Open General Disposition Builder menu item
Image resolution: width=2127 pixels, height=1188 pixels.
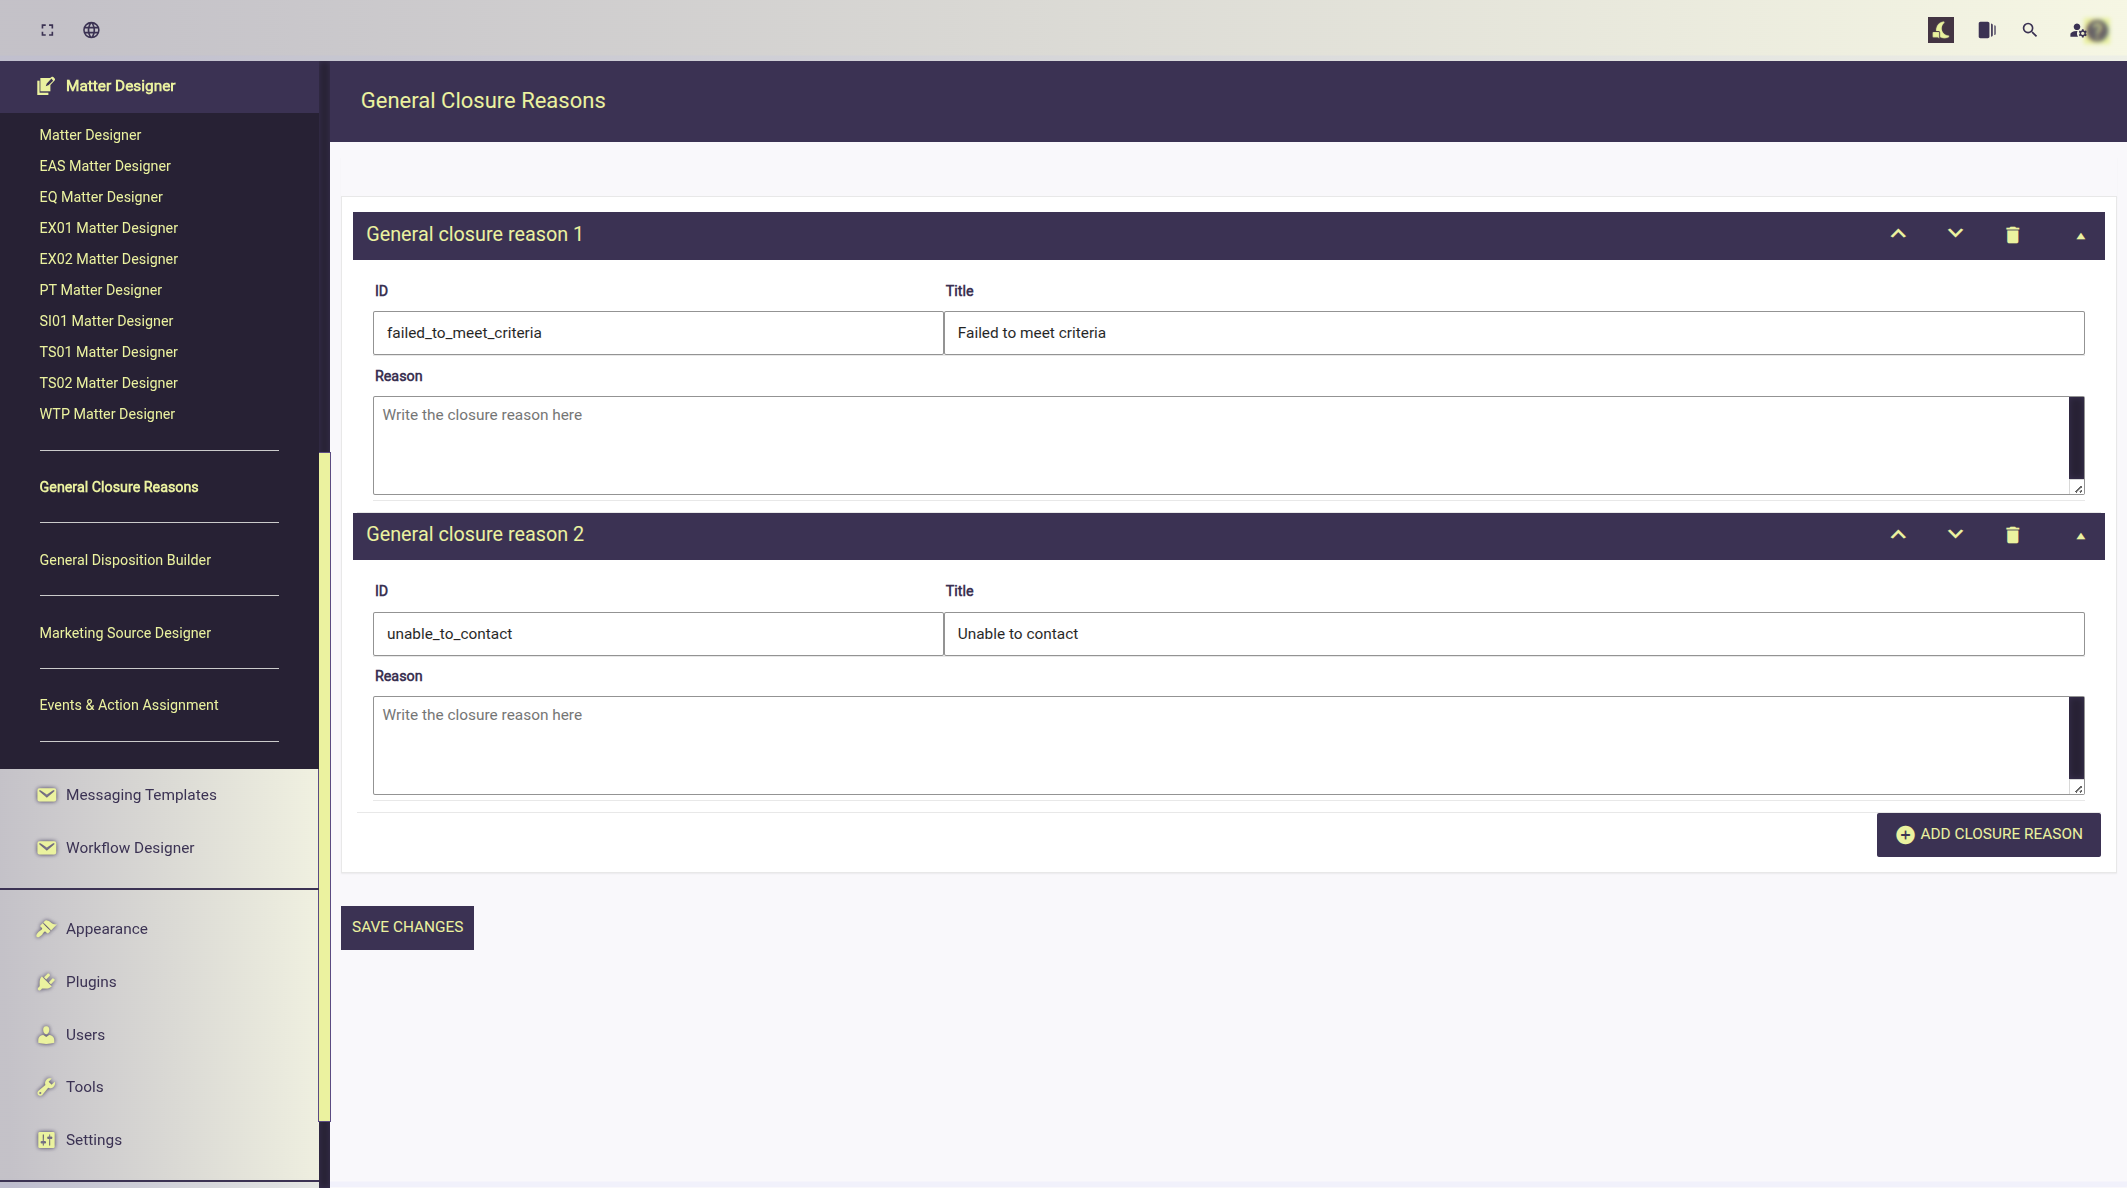(x=125, y=560)
